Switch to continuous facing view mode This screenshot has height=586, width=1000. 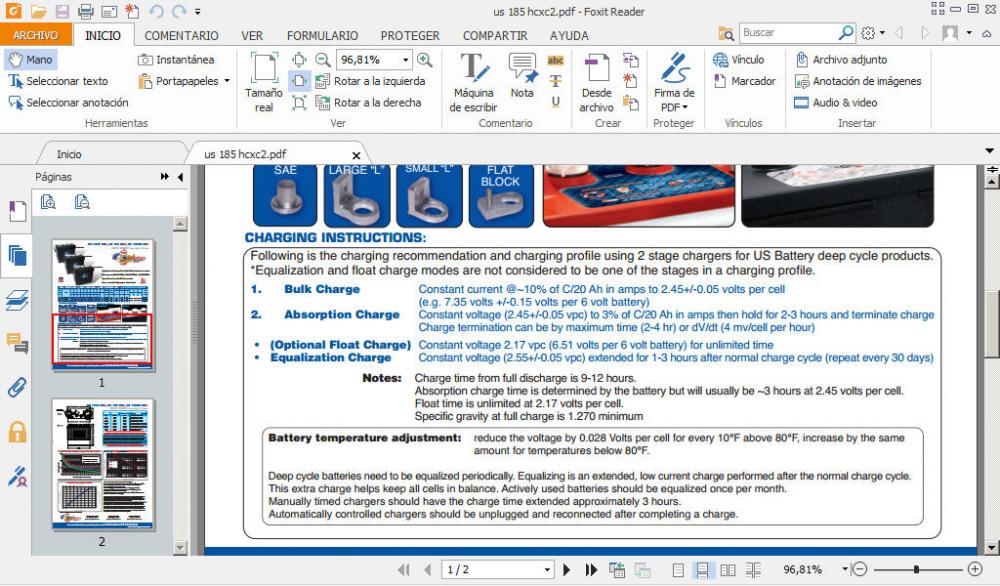753,569
